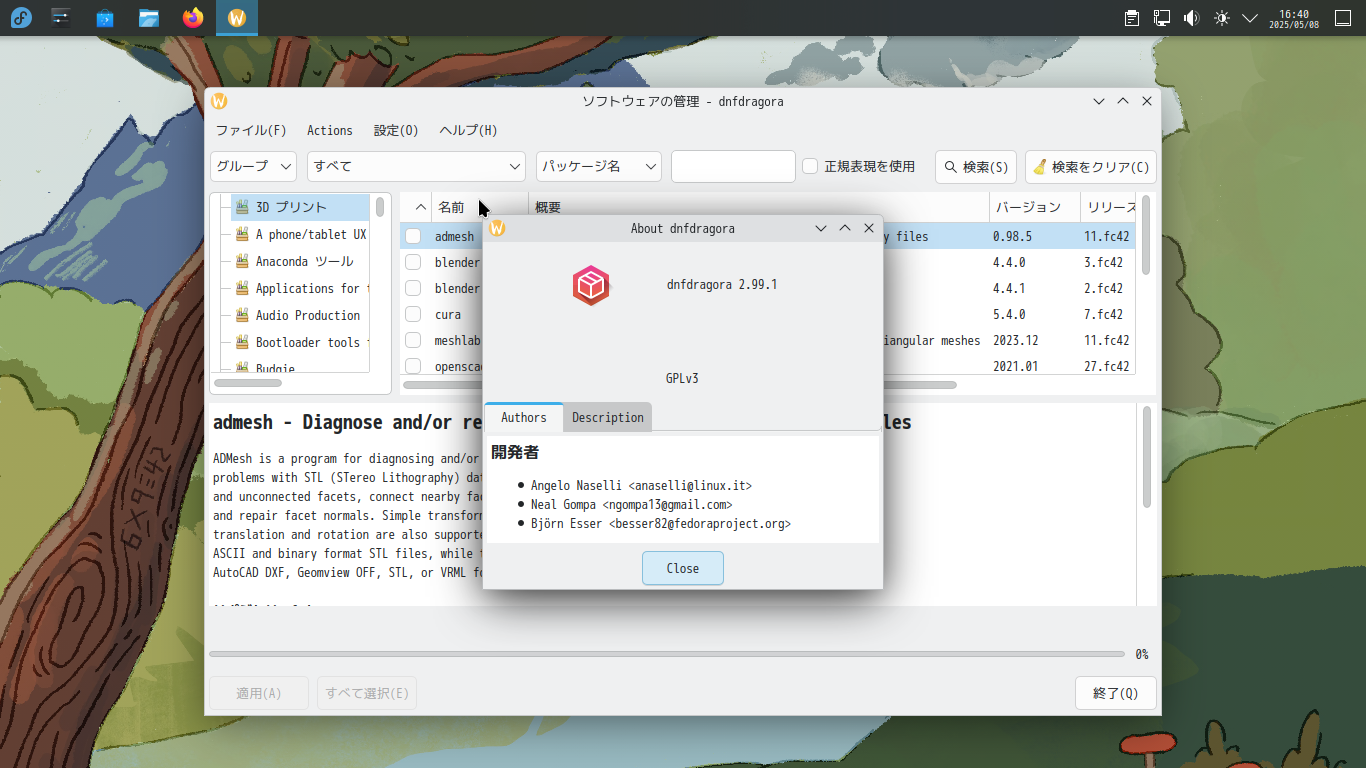Screen dimensions: 1366x768
Task: Tick the checkbox for cura package
Action: 413,314
